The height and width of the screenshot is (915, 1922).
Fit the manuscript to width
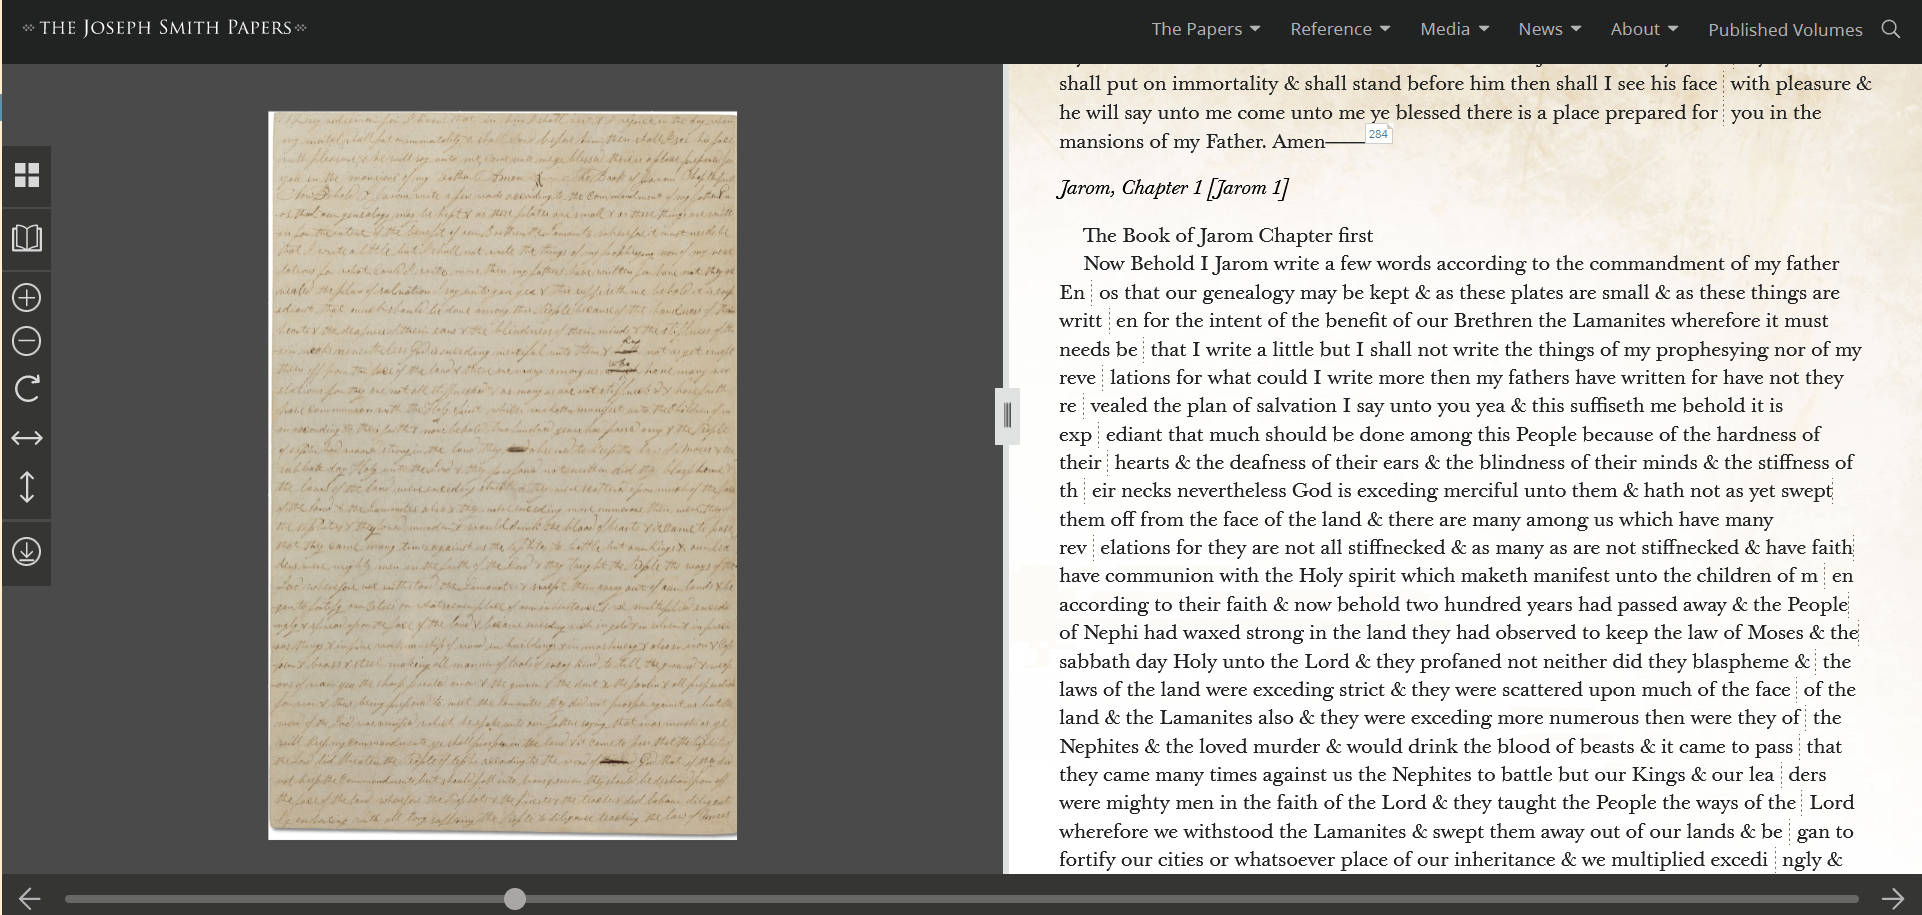(x=27, y=437)
